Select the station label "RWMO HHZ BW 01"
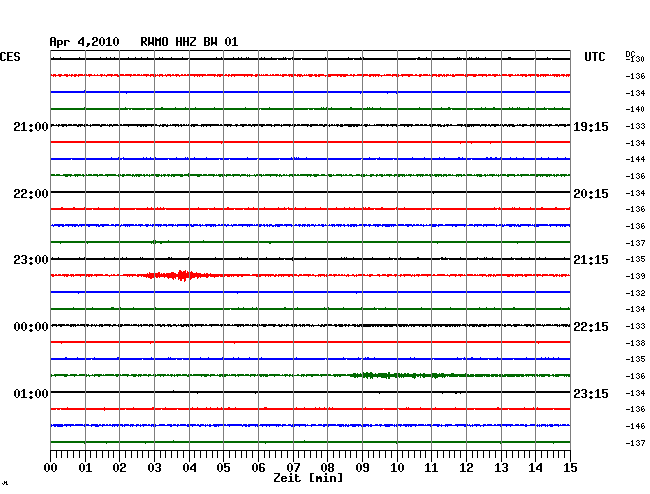Viewport: 650px width, 494px height. click(189, 42)
